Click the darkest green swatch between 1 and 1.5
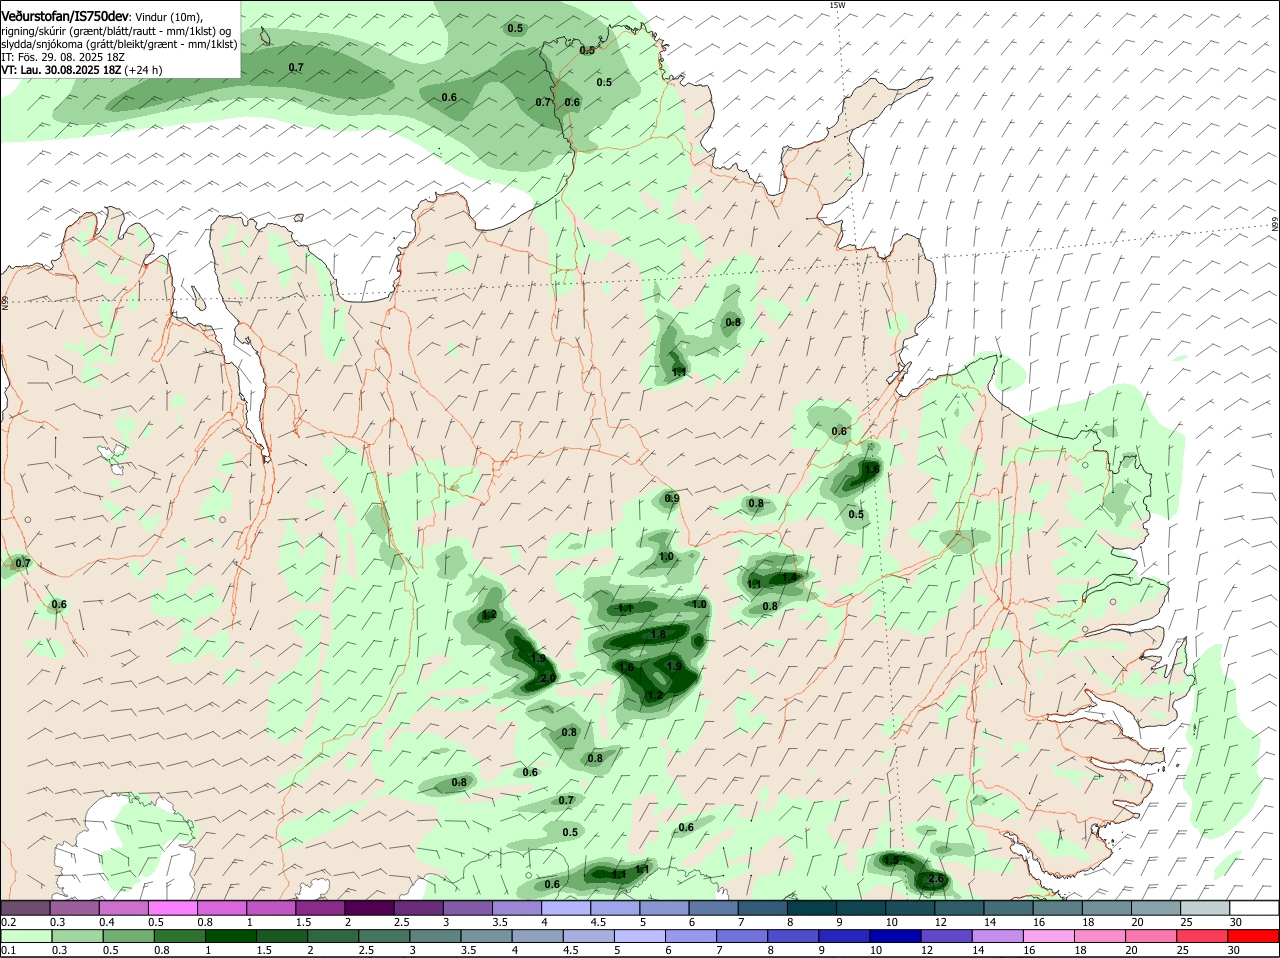1280x958 pixels. click(230, 936)
